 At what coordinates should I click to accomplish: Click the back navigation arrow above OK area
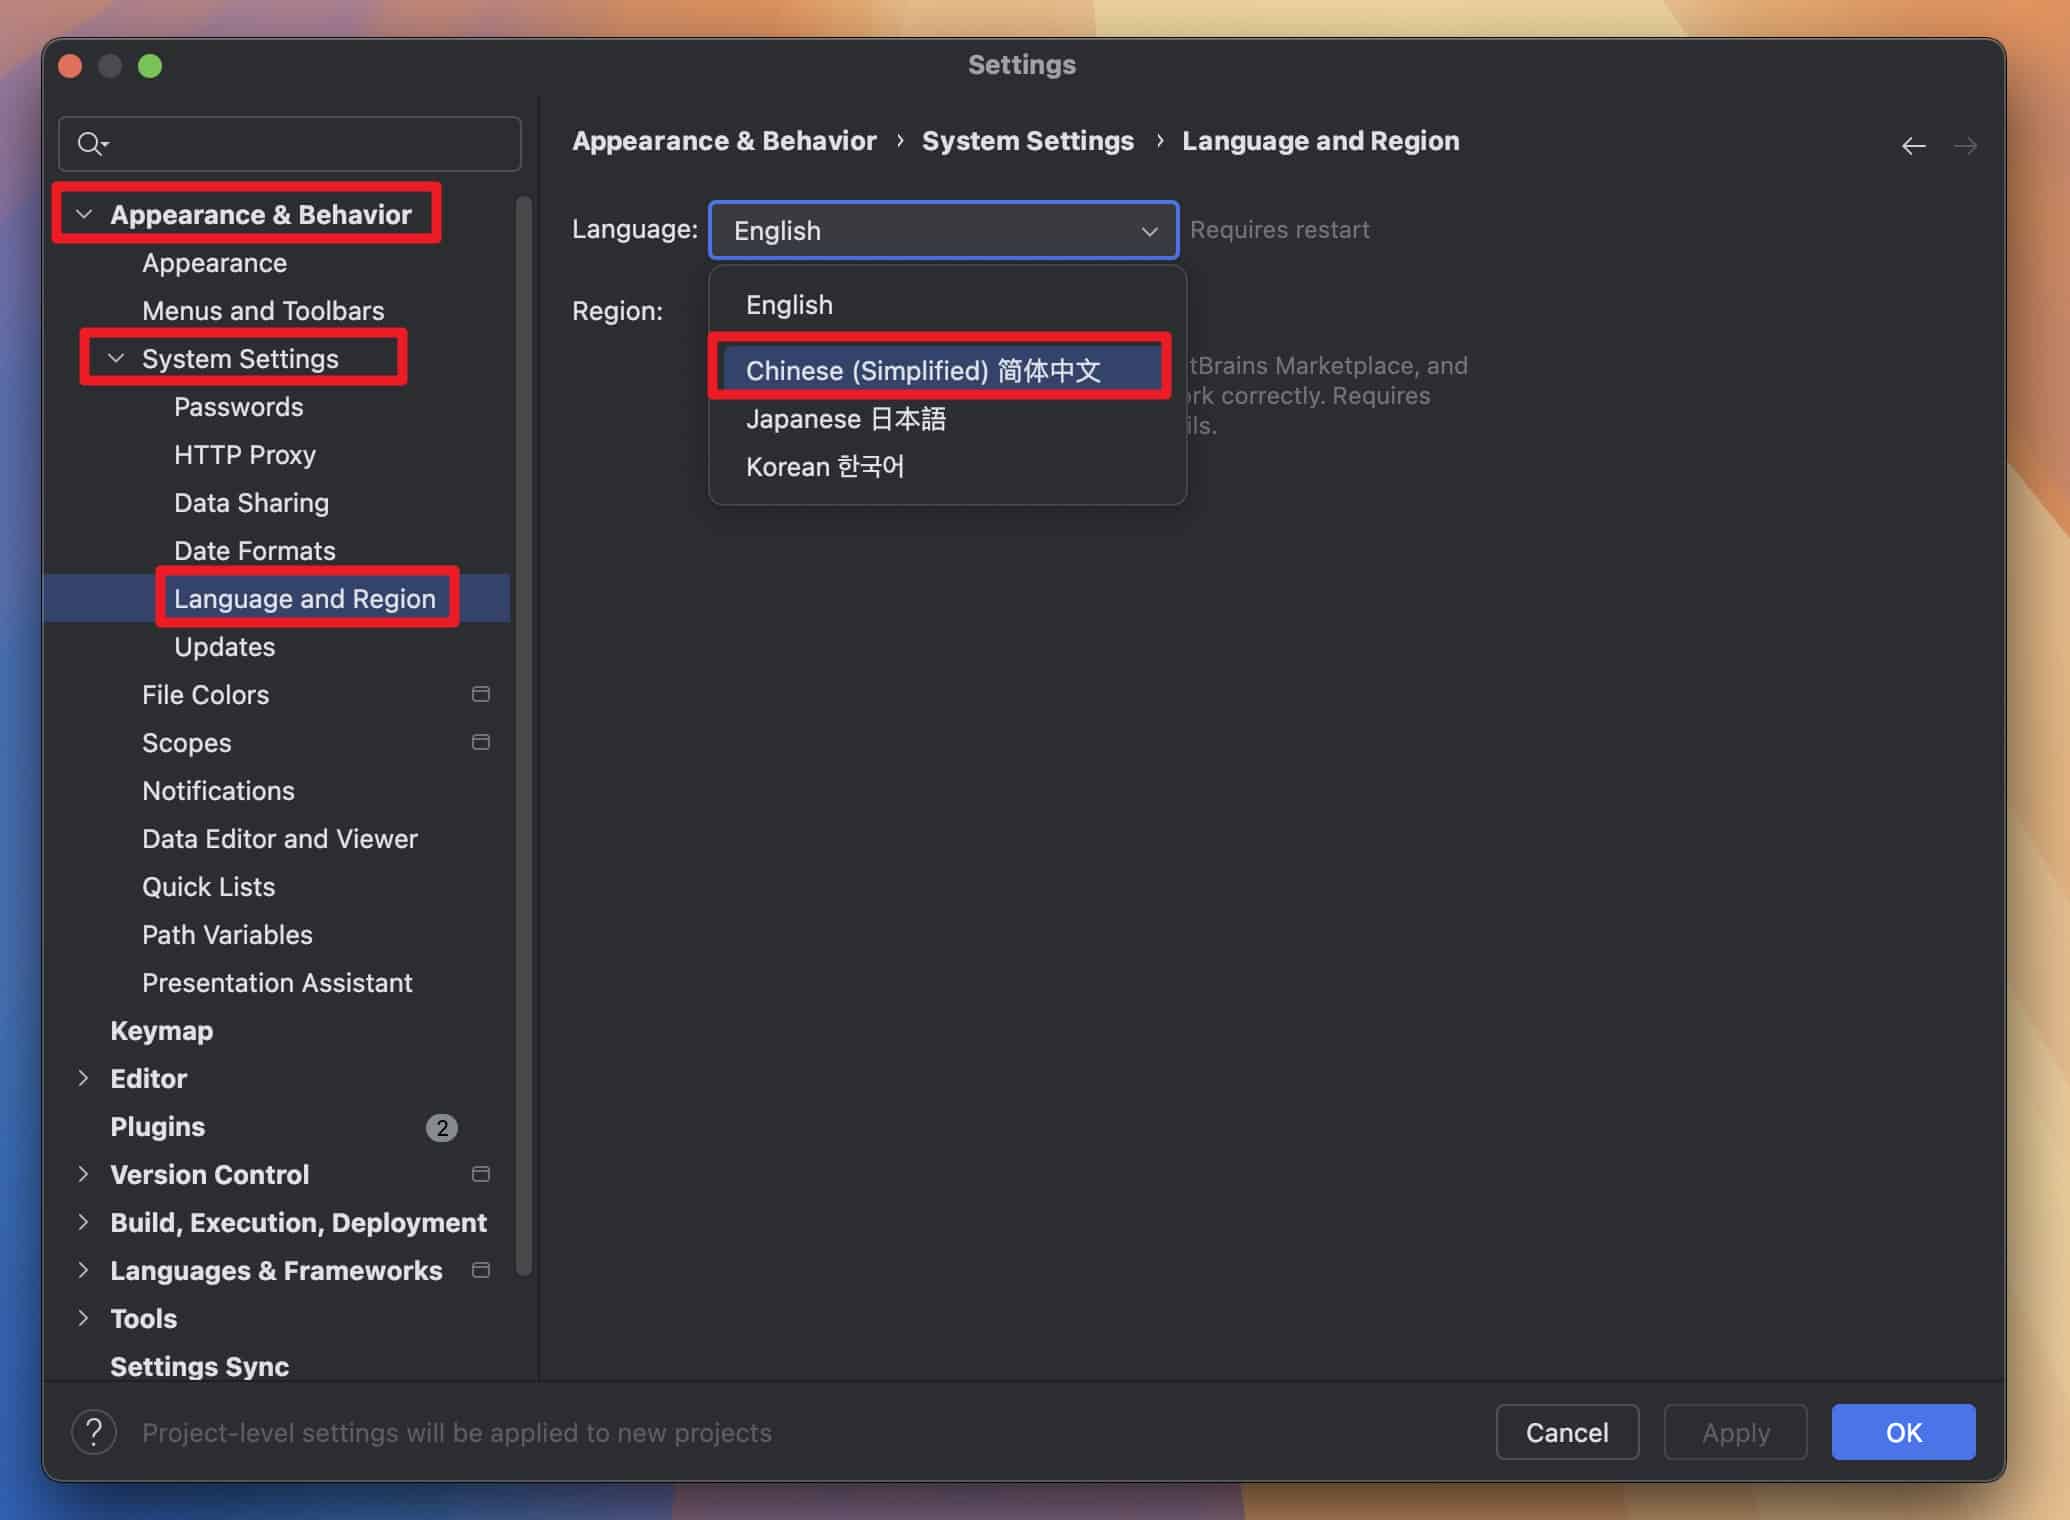tap(1913, 145)
